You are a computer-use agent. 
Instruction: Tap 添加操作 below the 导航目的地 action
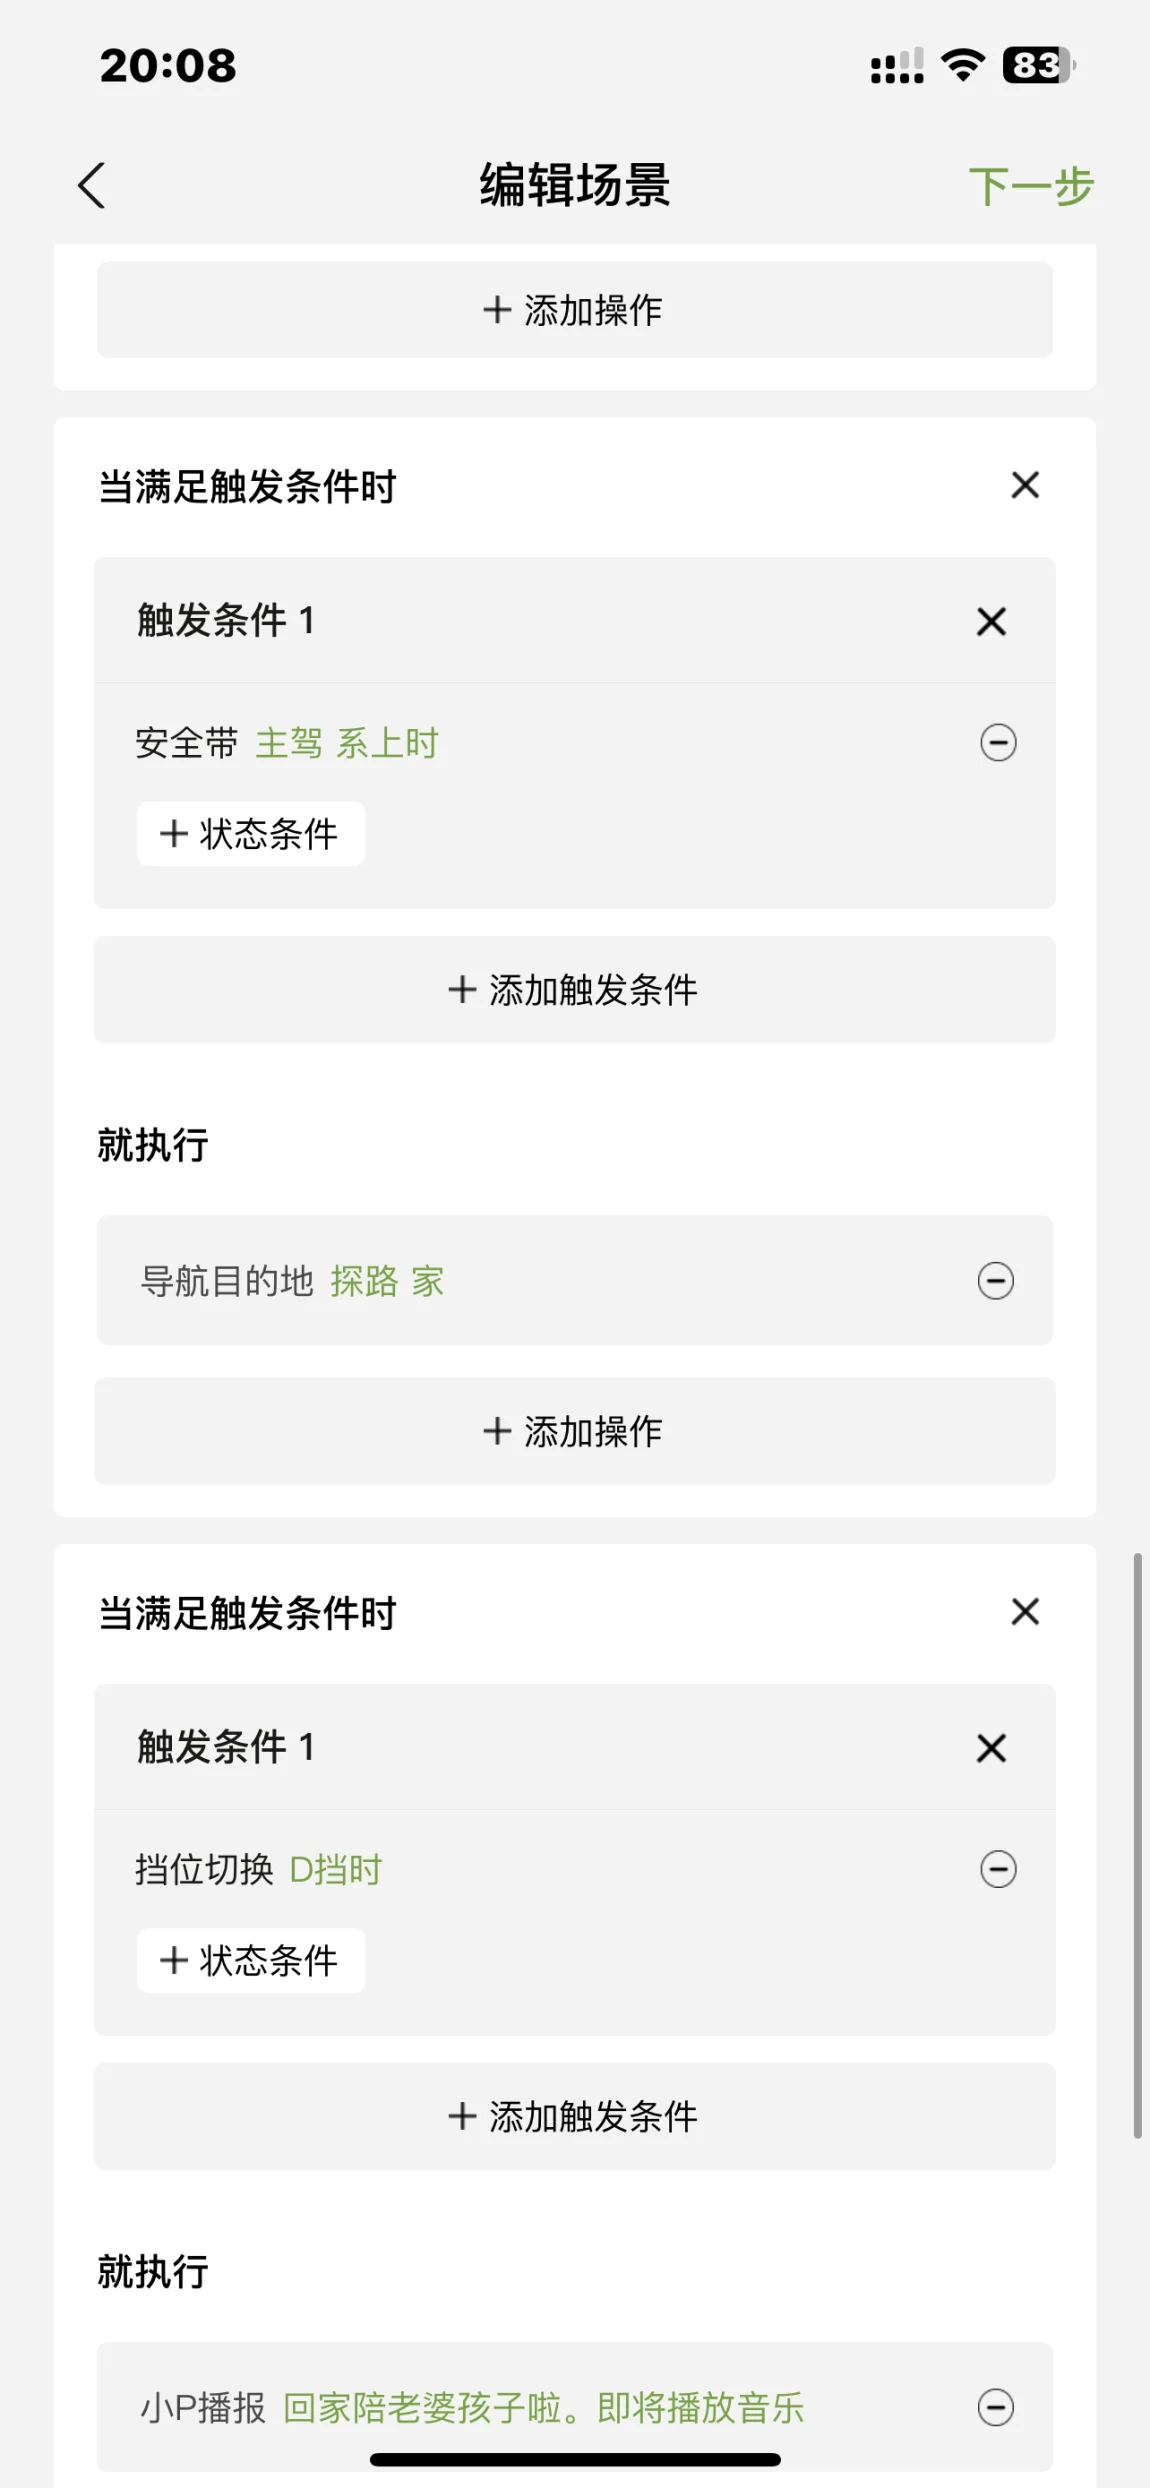[x=574, y=1431]
